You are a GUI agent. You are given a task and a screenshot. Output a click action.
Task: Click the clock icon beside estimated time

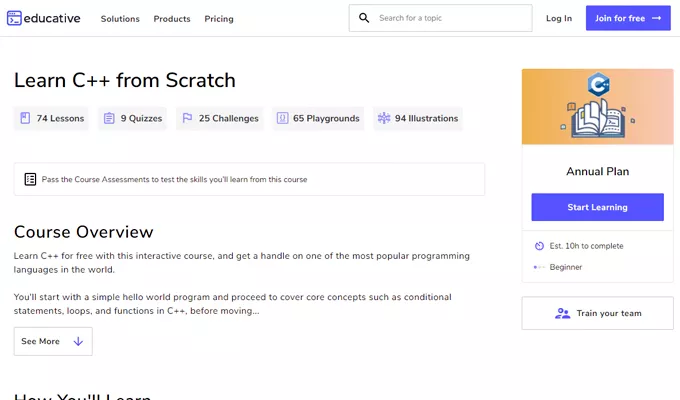click(x=539, y=246)
